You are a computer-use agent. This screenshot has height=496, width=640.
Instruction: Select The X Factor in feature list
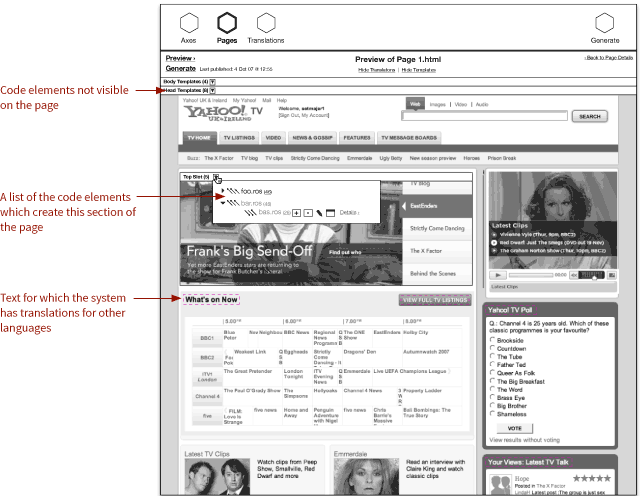coord(437,251)
